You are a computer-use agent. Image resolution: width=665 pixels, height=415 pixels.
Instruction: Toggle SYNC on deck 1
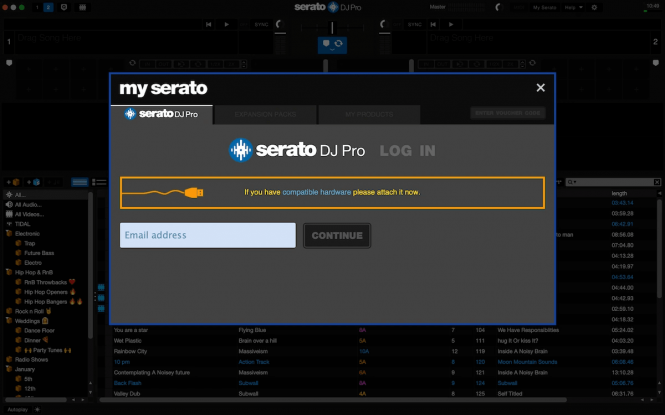pos(261,25)
